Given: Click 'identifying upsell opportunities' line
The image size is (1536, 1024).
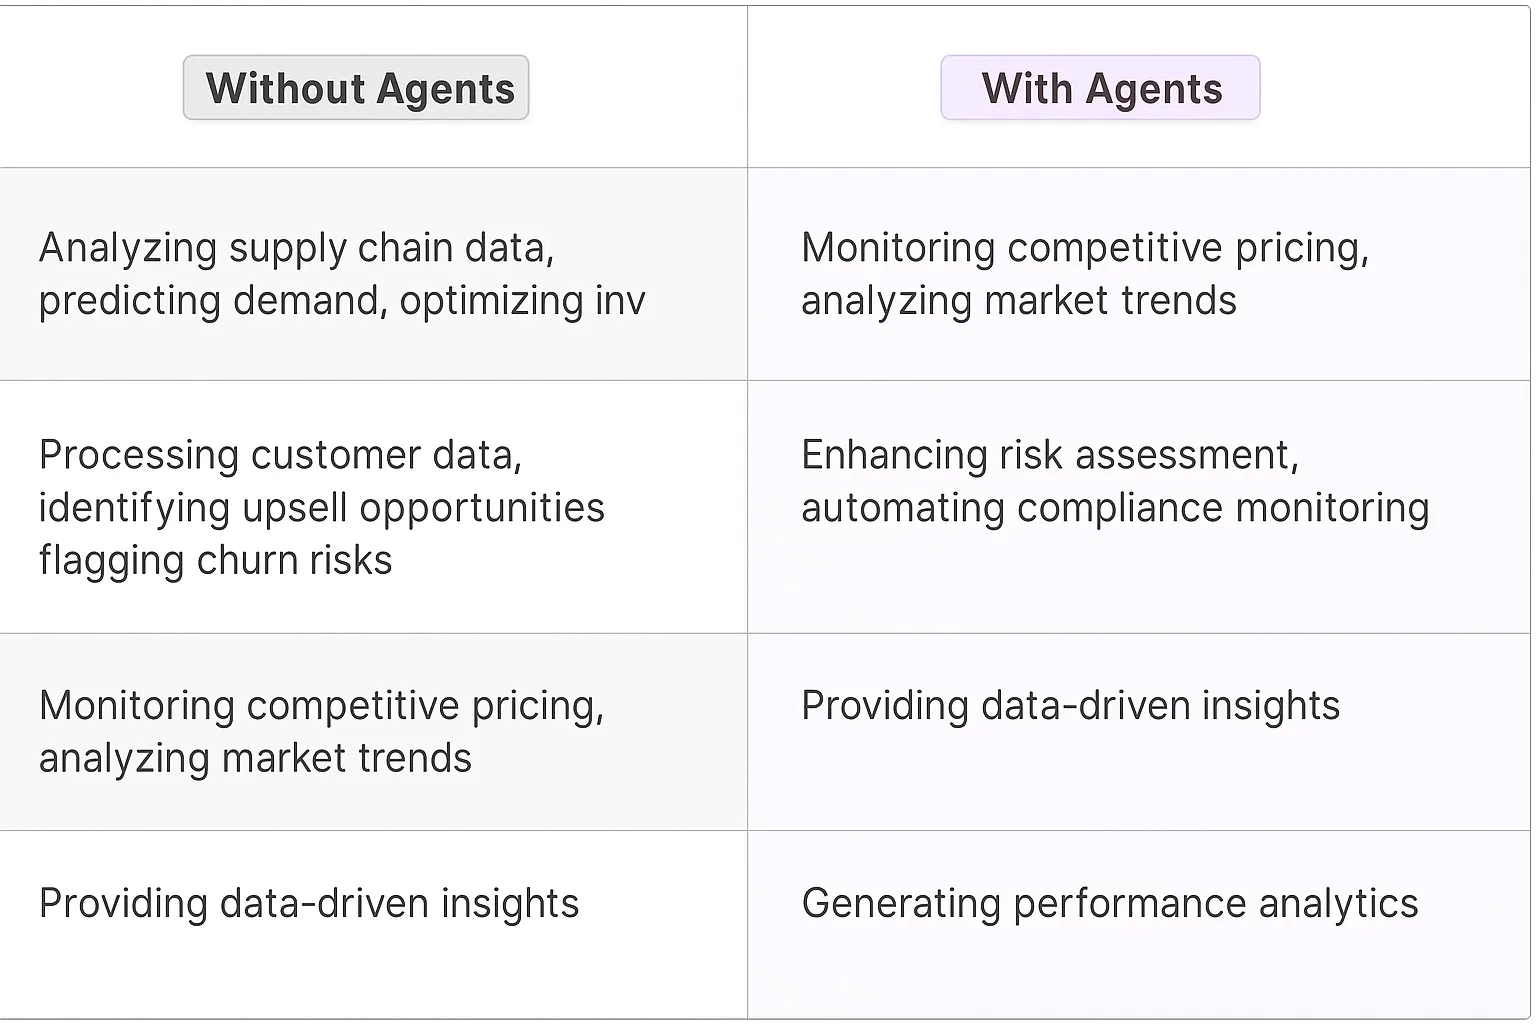Looking at the screenshot, I should pos(322,508).
